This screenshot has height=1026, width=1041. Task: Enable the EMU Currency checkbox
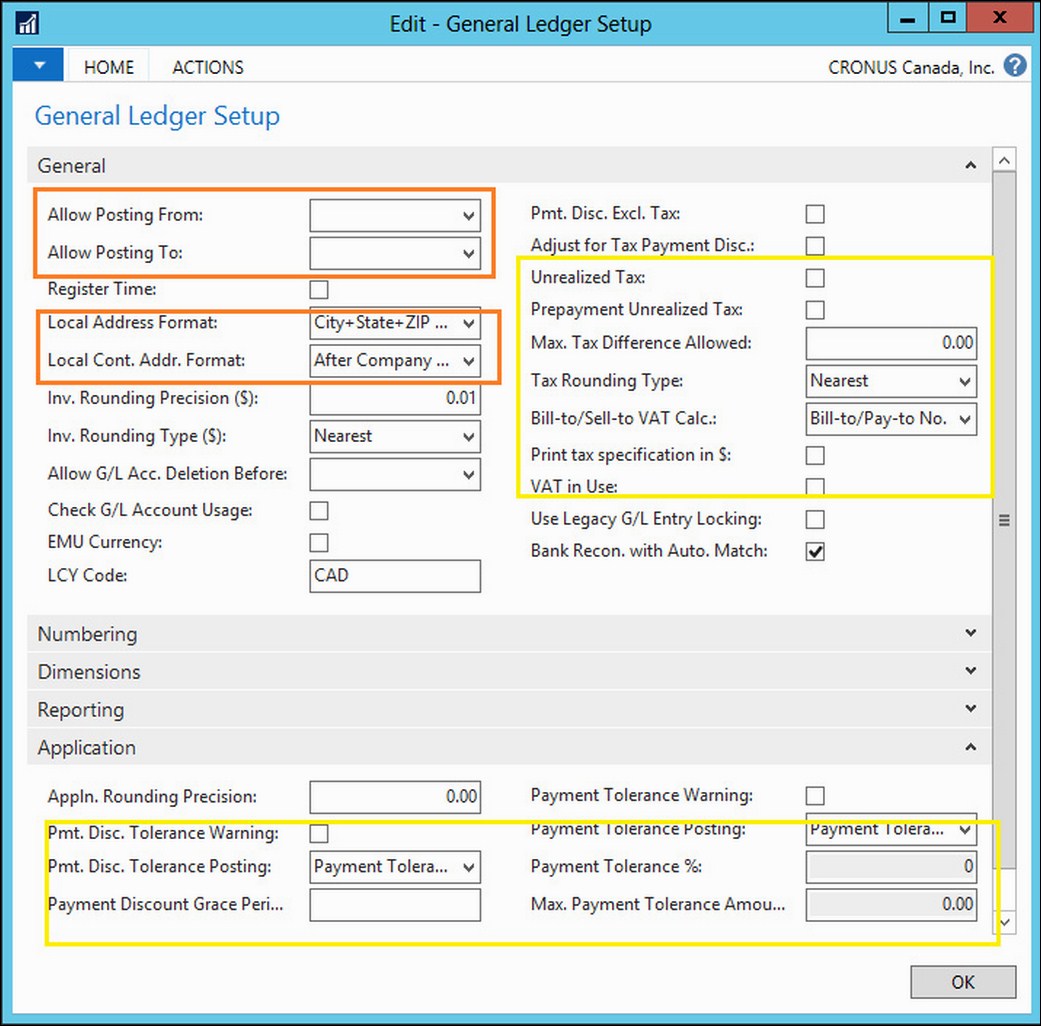pos(319,543)
